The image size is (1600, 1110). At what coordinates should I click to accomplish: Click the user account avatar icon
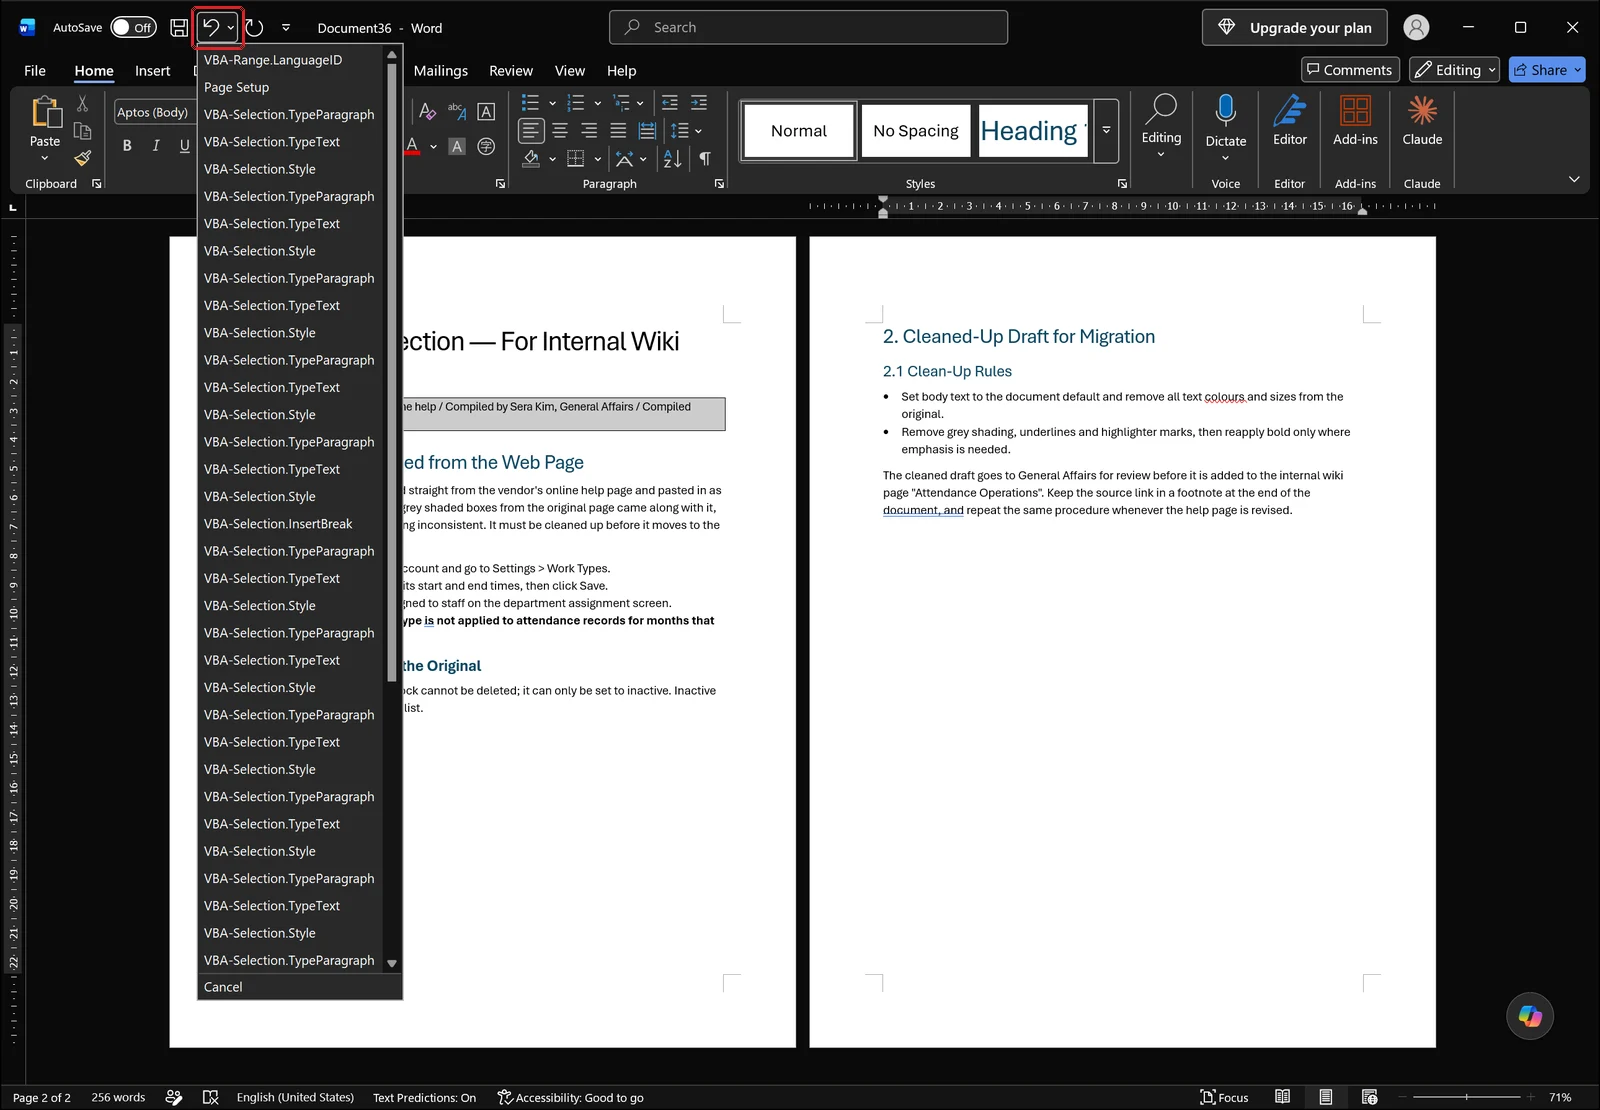click(x=1416, y=28)
